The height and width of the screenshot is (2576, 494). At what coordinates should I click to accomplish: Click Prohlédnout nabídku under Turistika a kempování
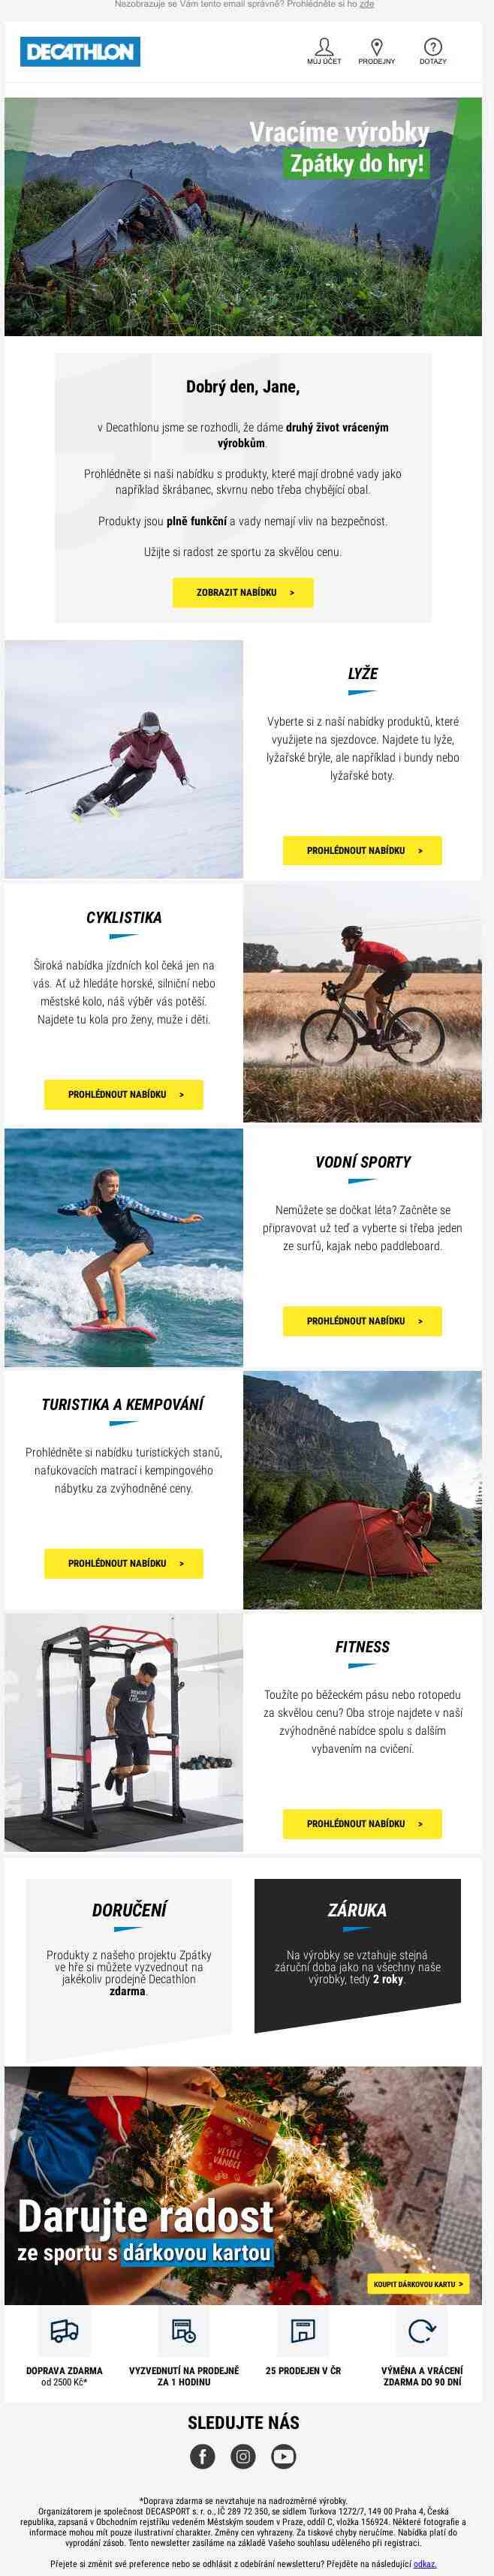pyautogui.click(x=124, y=1563)
